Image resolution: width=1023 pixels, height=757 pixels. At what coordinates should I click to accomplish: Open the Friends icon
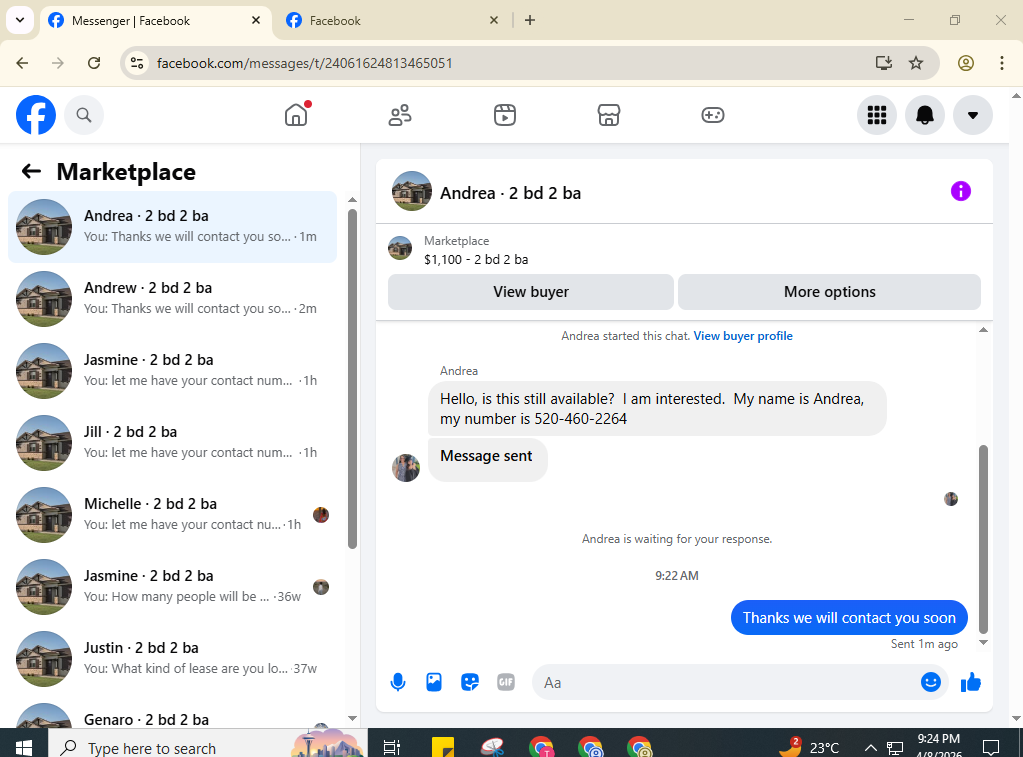click(x=400, y=115)
